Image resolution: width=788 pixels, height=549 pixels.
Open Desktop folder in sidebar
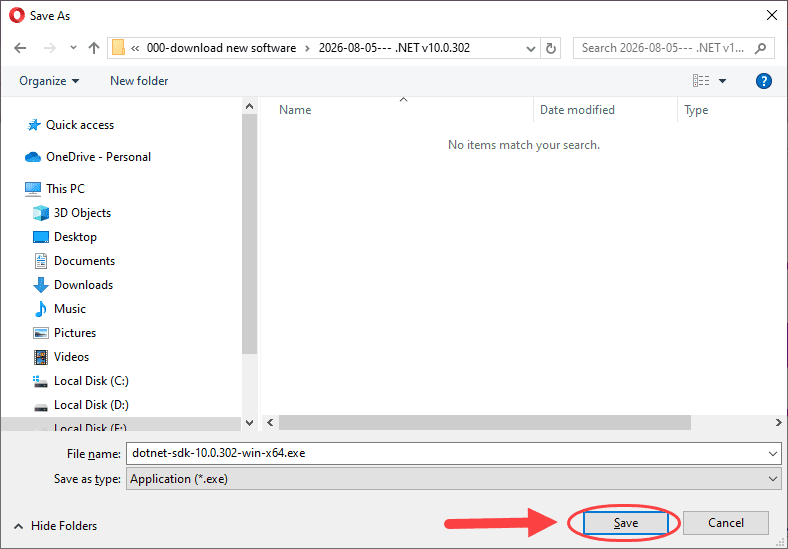(x=75, y=237)
